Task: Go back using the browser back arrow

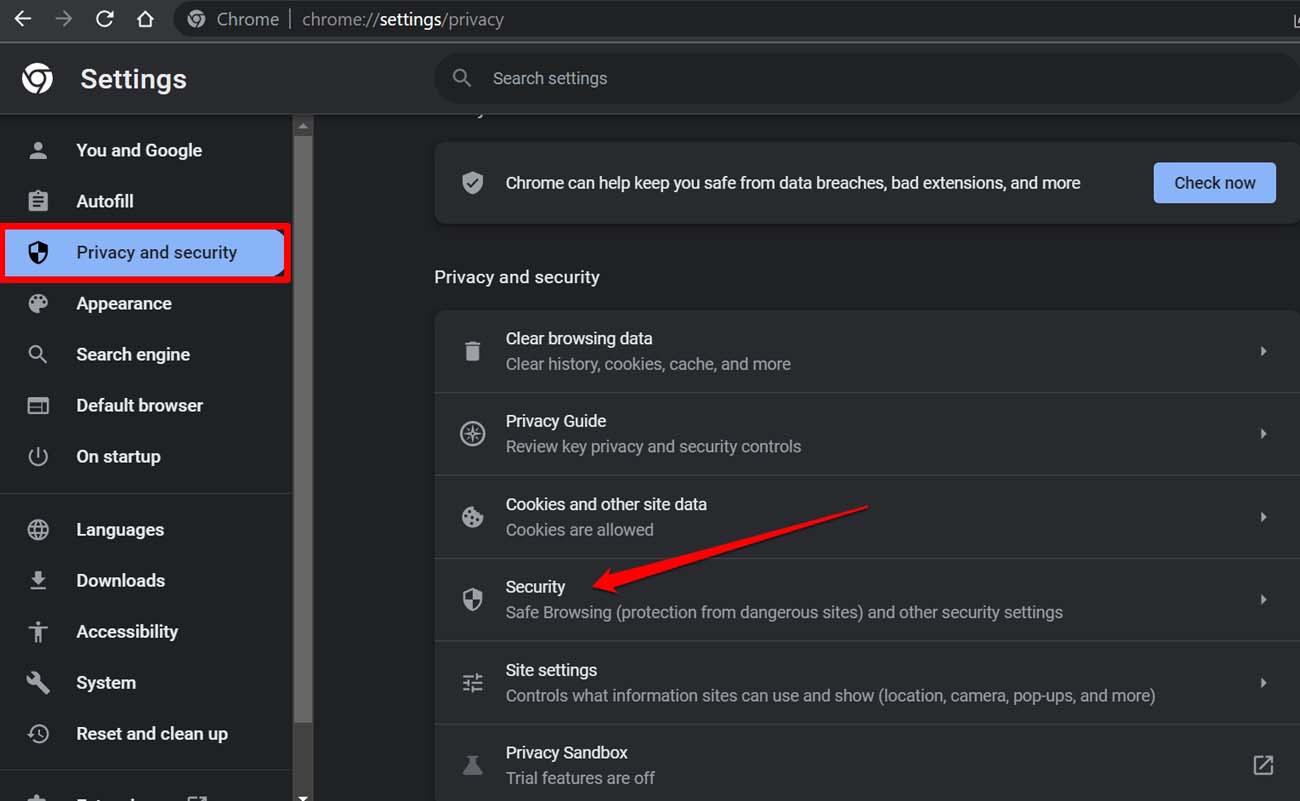Action: tap(22, 19)
